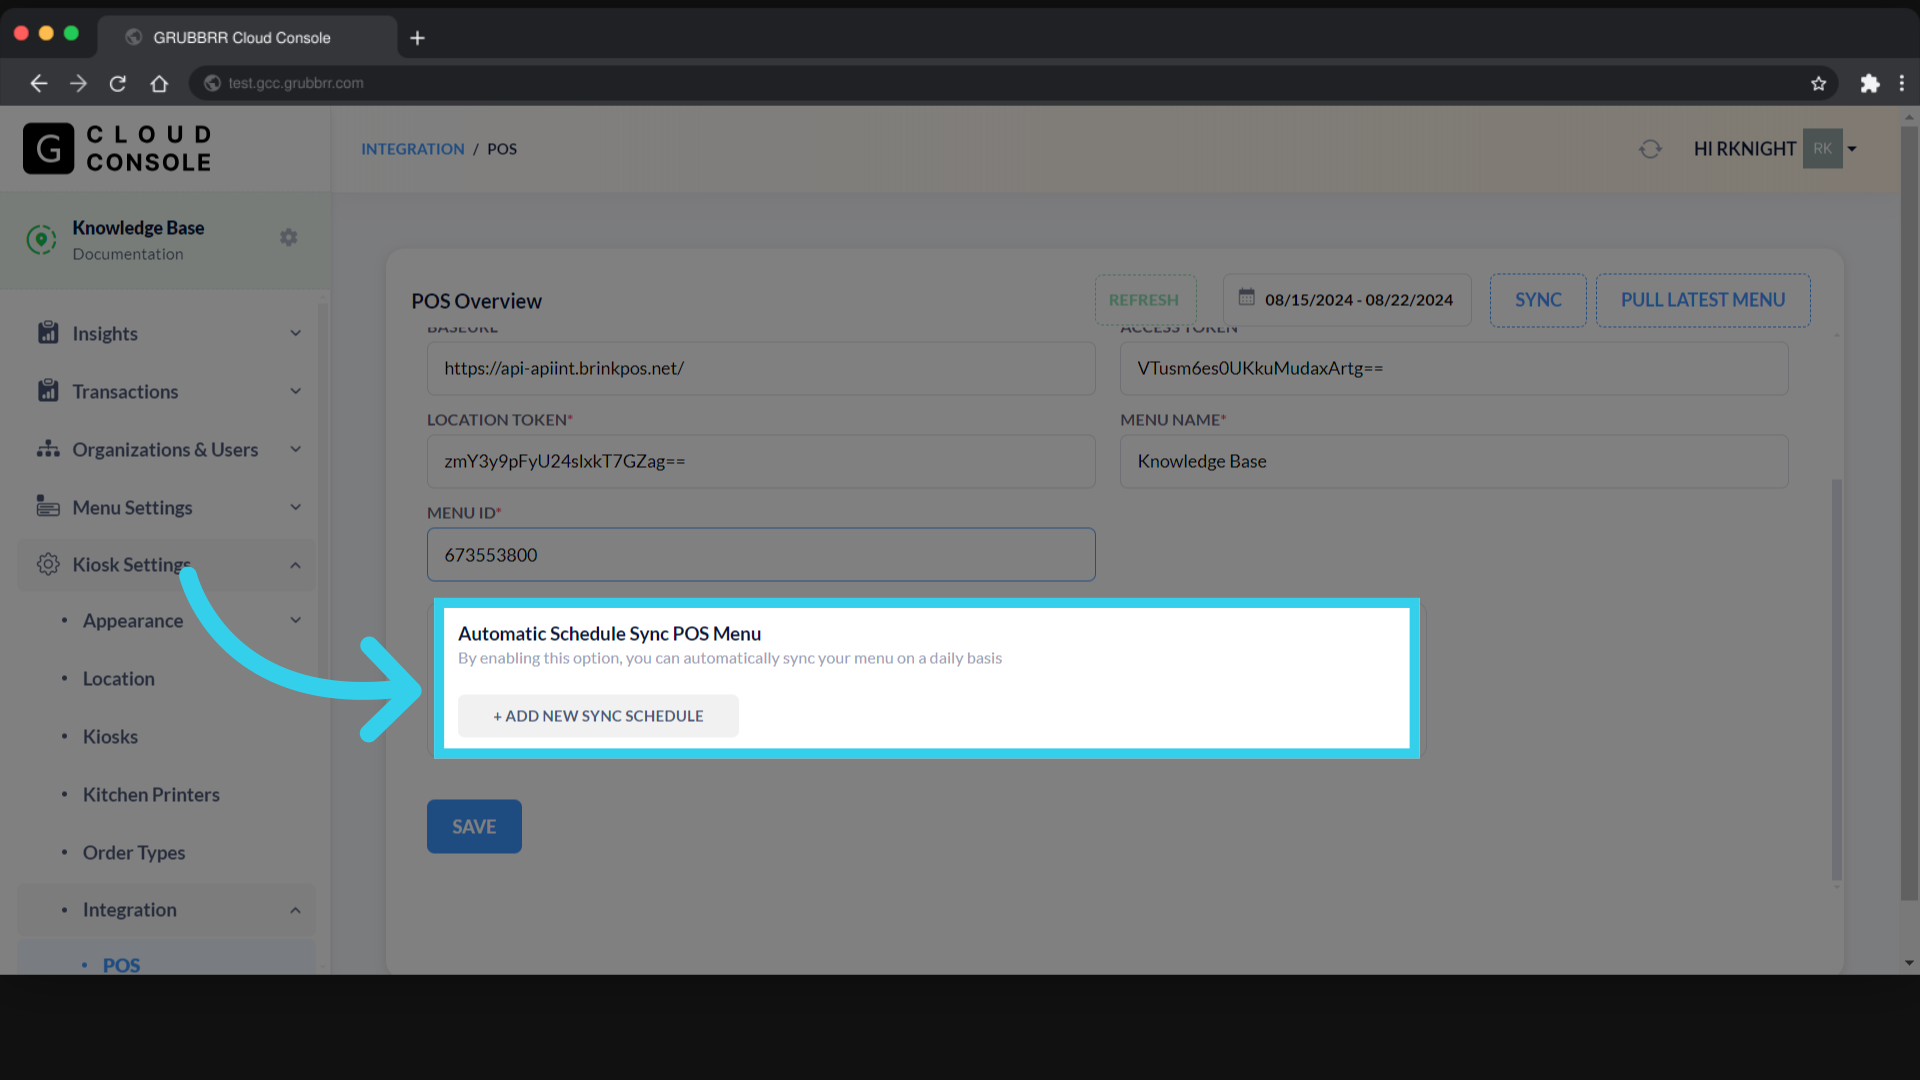Image resolution: width=1920 pixels, height=1080 pixels.
Task: Click the sync refresh icon in the header
Action: pos(1649,148)
